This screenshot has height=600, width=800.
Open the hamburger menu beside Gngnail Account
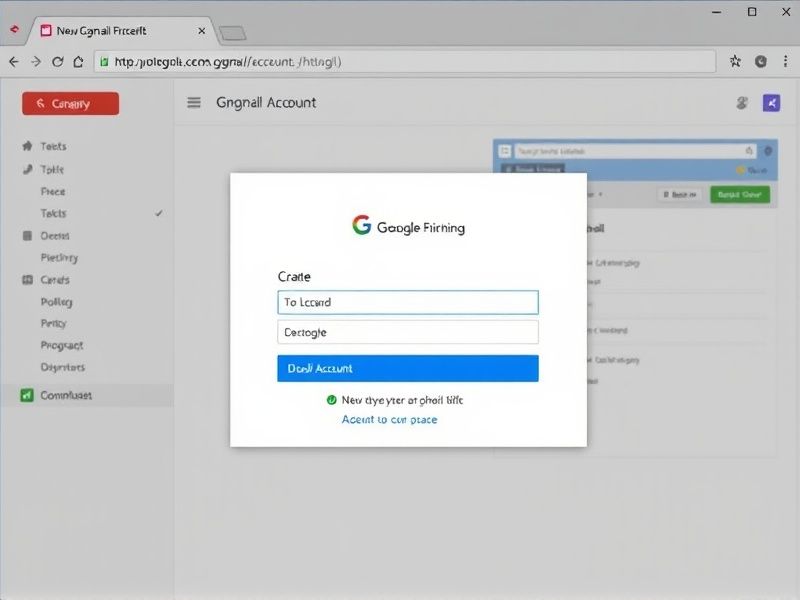click(x=194, y=103)
